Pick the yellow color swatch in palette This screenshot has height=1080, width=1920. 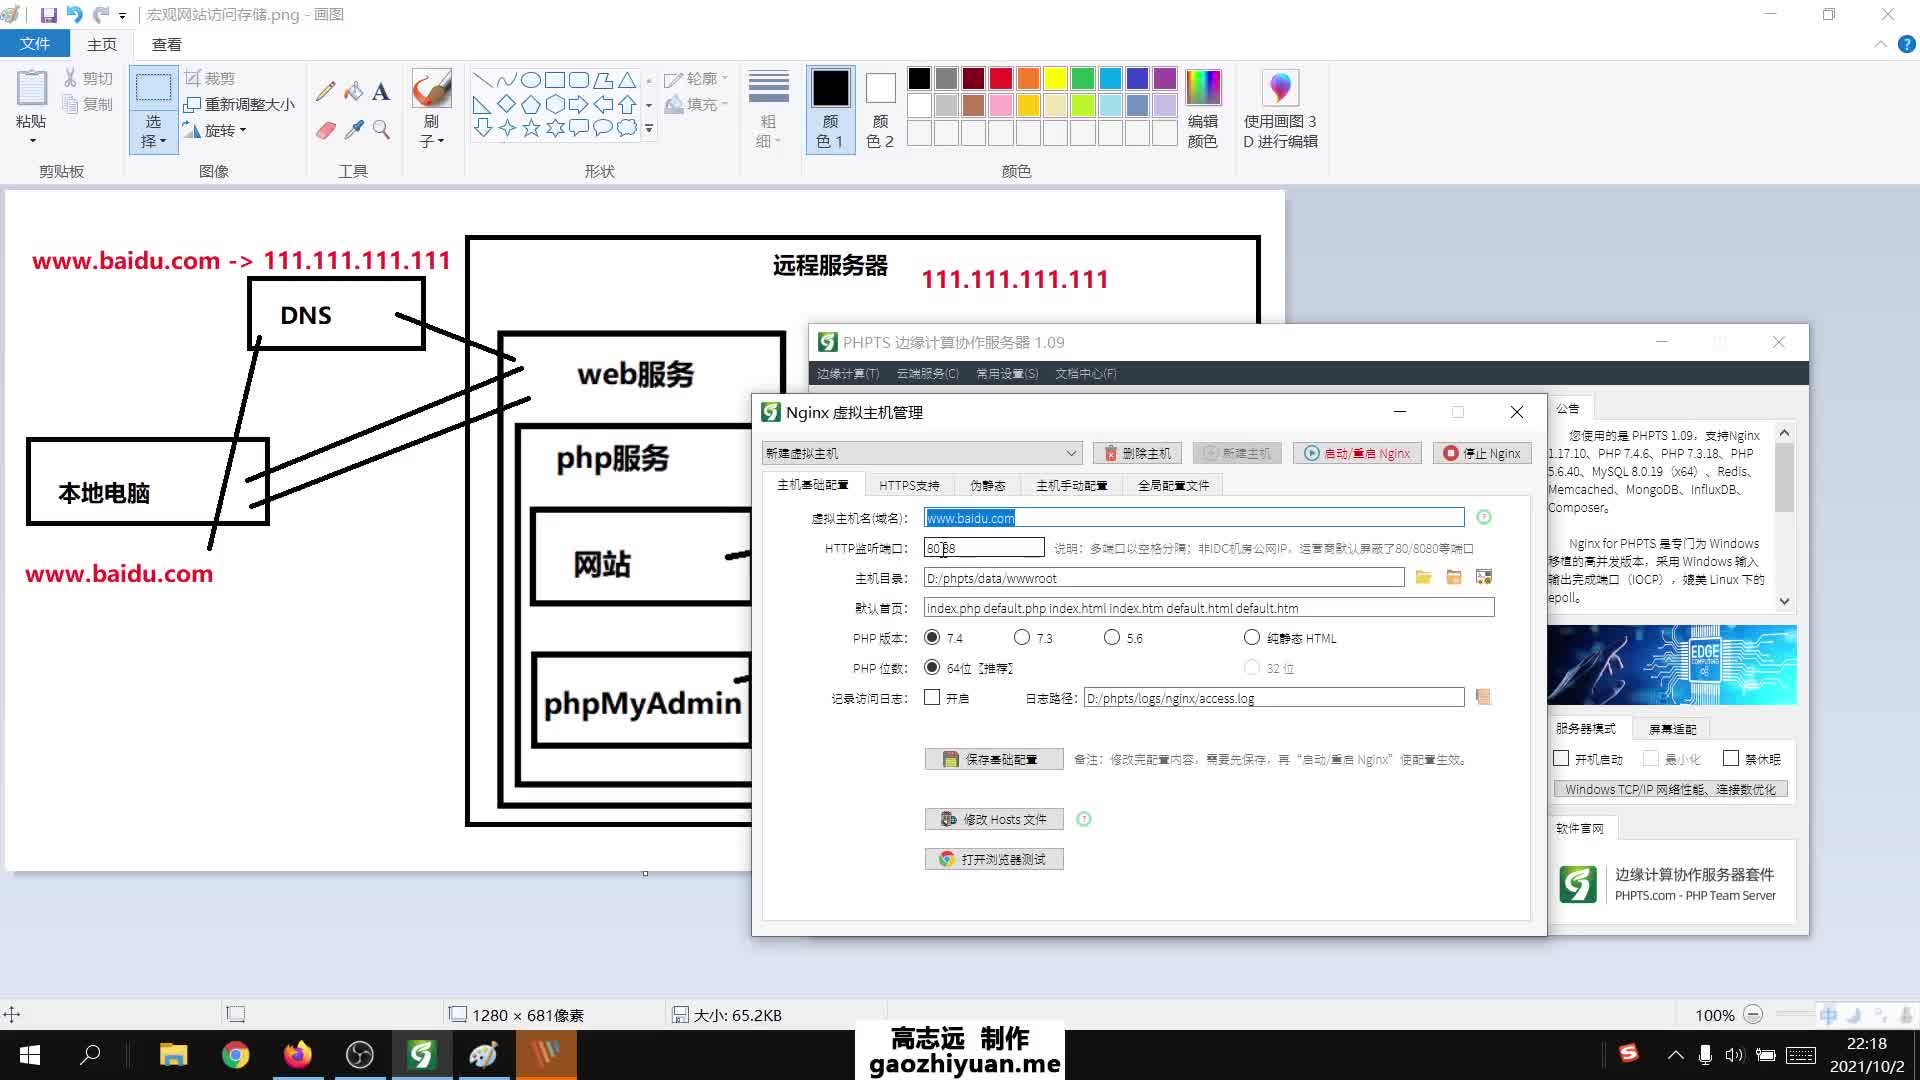1055,78
